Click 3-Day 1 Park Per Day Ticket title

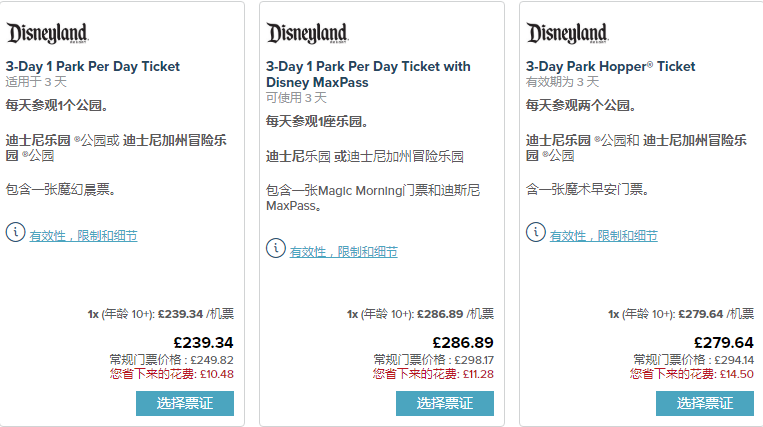pos(93,66)
